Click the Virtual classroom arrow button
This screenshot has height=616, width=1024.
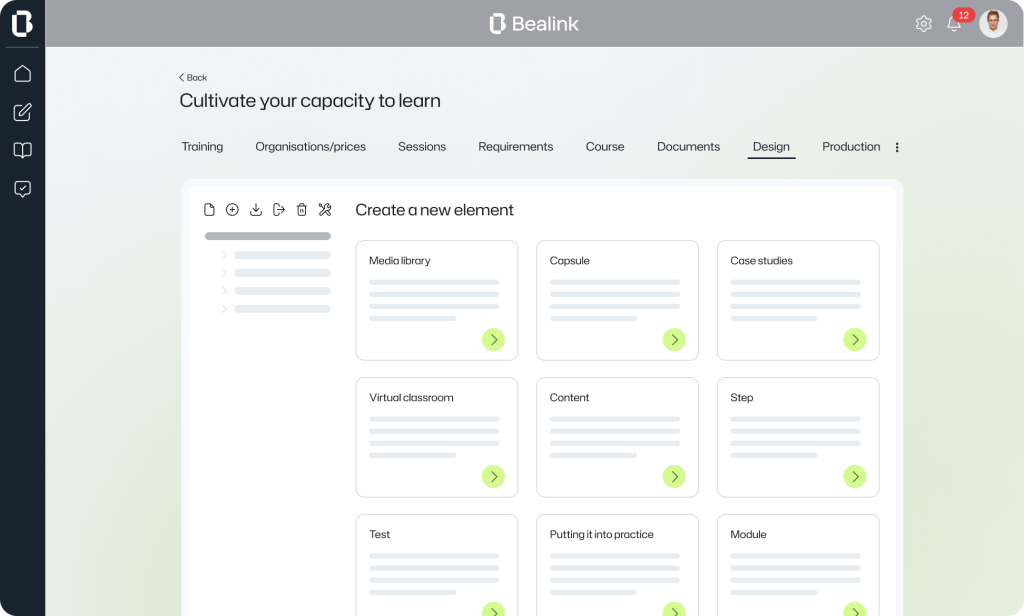pos(493,476)
